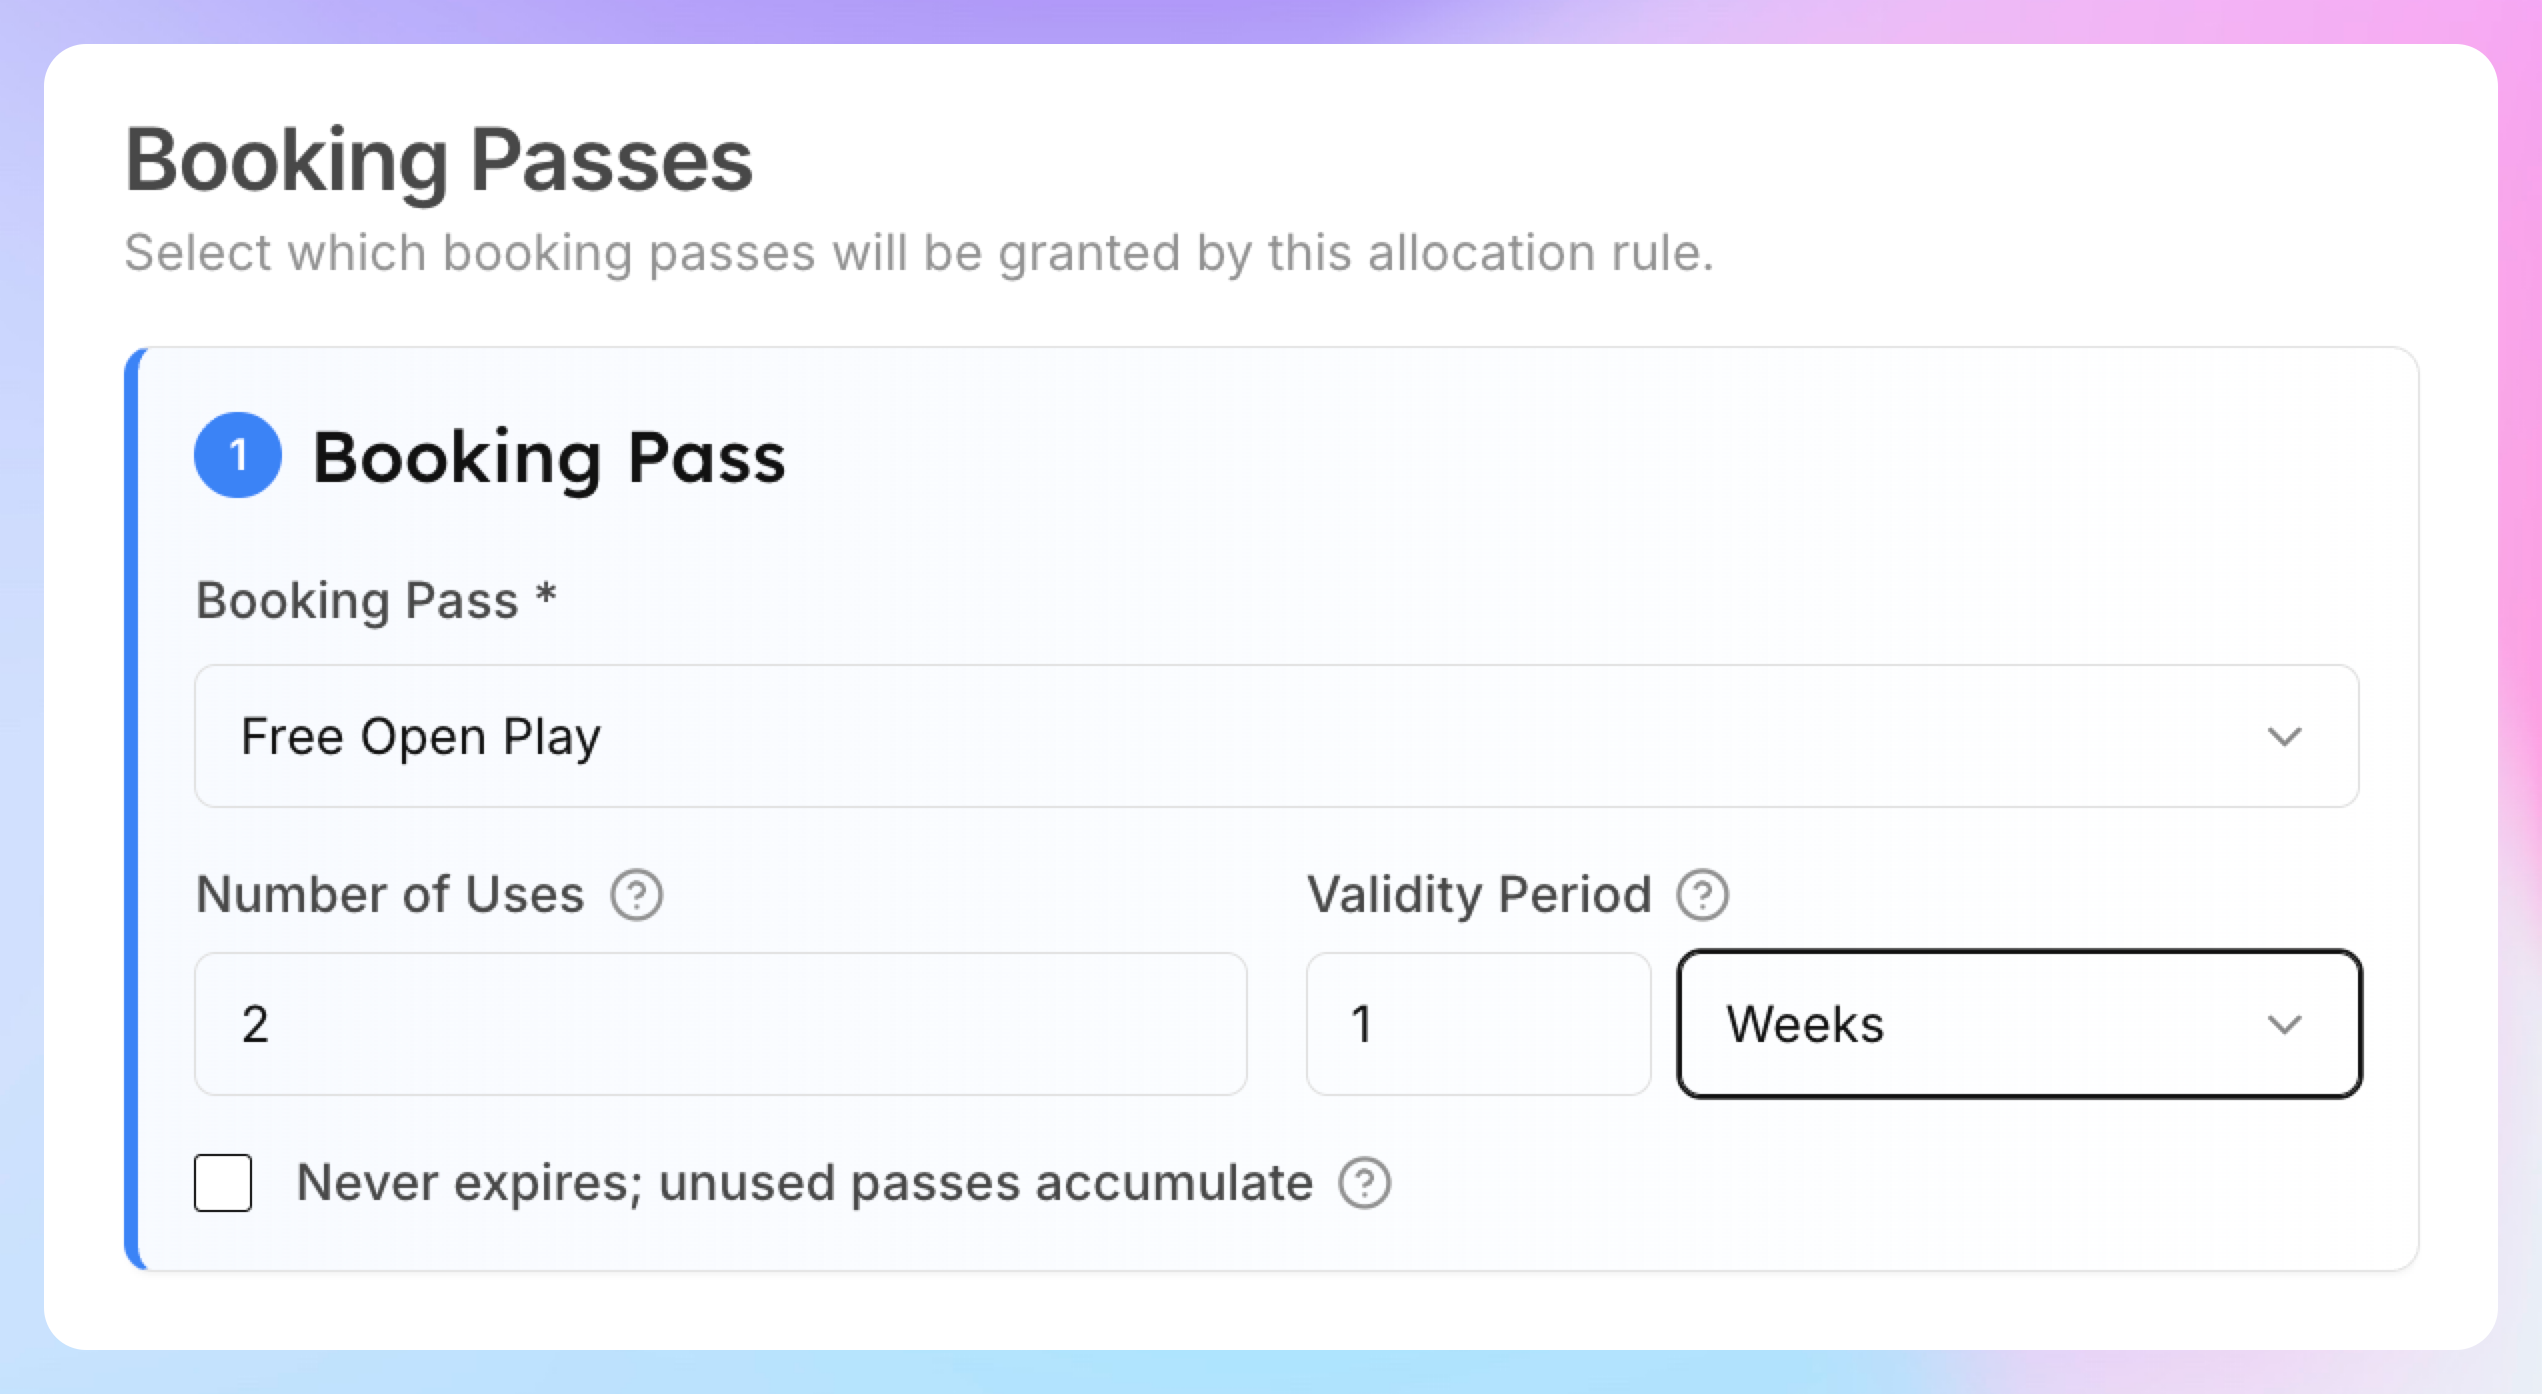The image size is (2542, 1394).
Task: Click the 'Booking Pass' card title
Action: [549, 457]
